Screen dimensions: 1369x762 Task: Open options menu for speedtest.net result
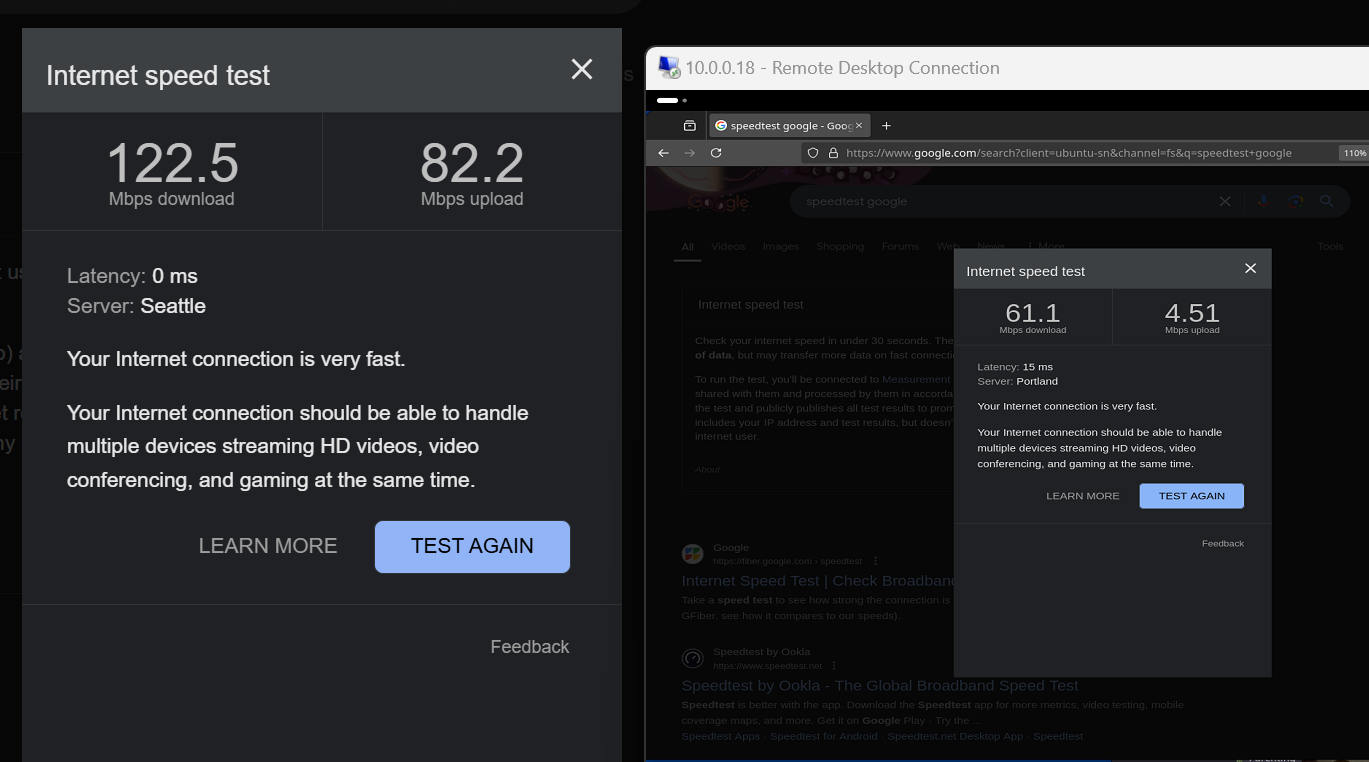[834, 666]
